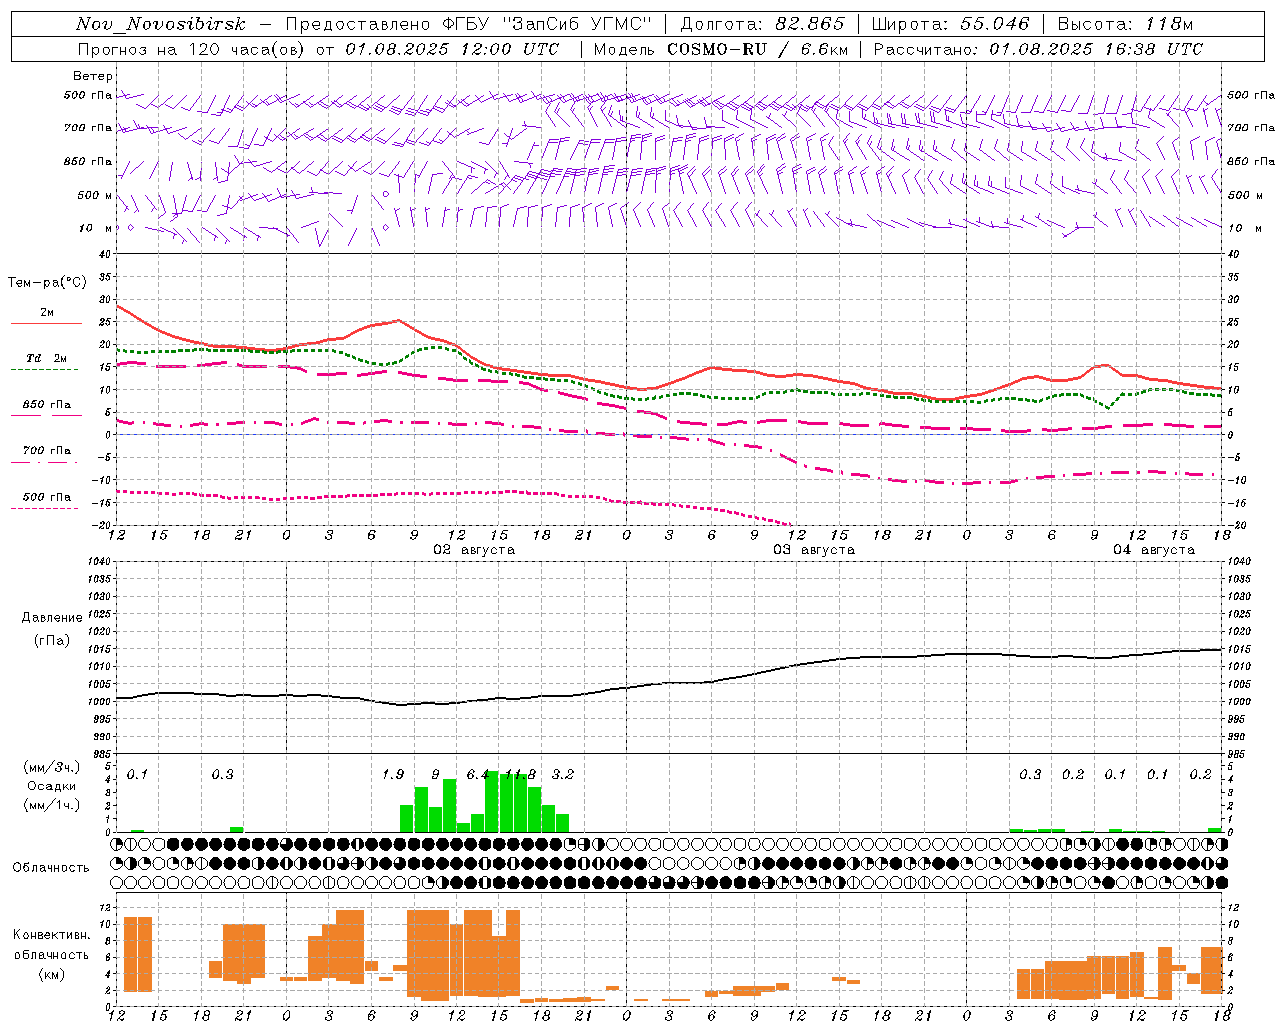Screen dimensions: 1280x1024
Task: Click the Долгота: 82.865 header field
Action: click(762, 24)
